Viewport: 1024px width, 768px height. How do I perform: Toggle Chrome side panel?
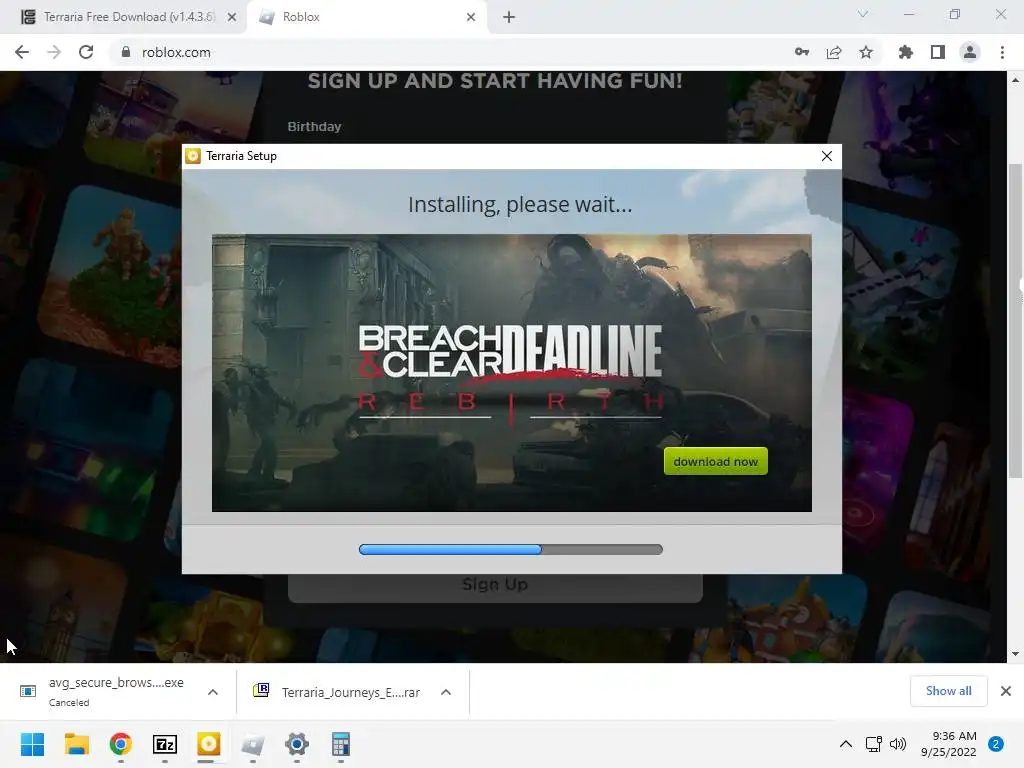click(938, 52)
